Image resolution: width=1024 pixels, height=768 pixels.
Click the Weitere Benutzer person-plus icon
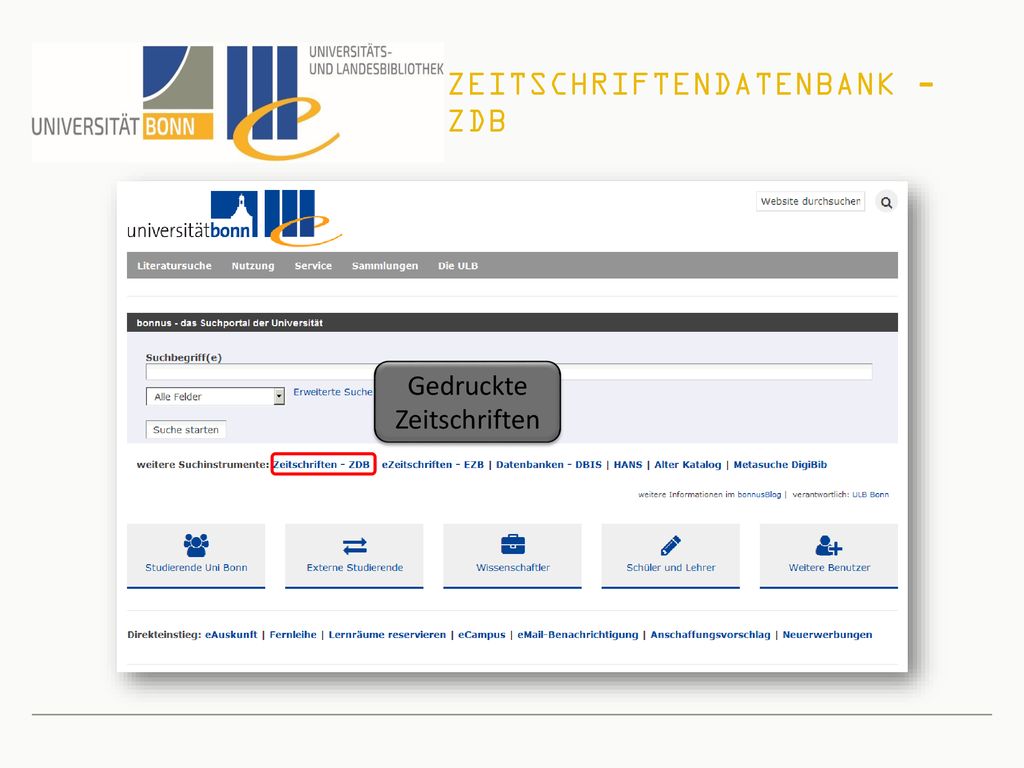pyautogui.click(x=829, y=545)
